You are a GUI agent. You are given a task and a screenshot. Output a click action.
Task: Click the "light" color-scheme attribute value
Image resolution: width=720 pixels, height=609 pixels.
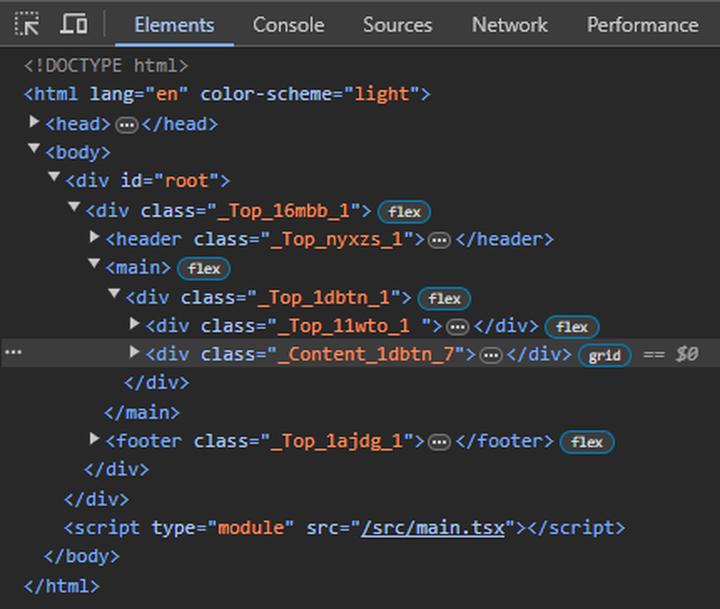pyautogui.click(x=382, y=94)
